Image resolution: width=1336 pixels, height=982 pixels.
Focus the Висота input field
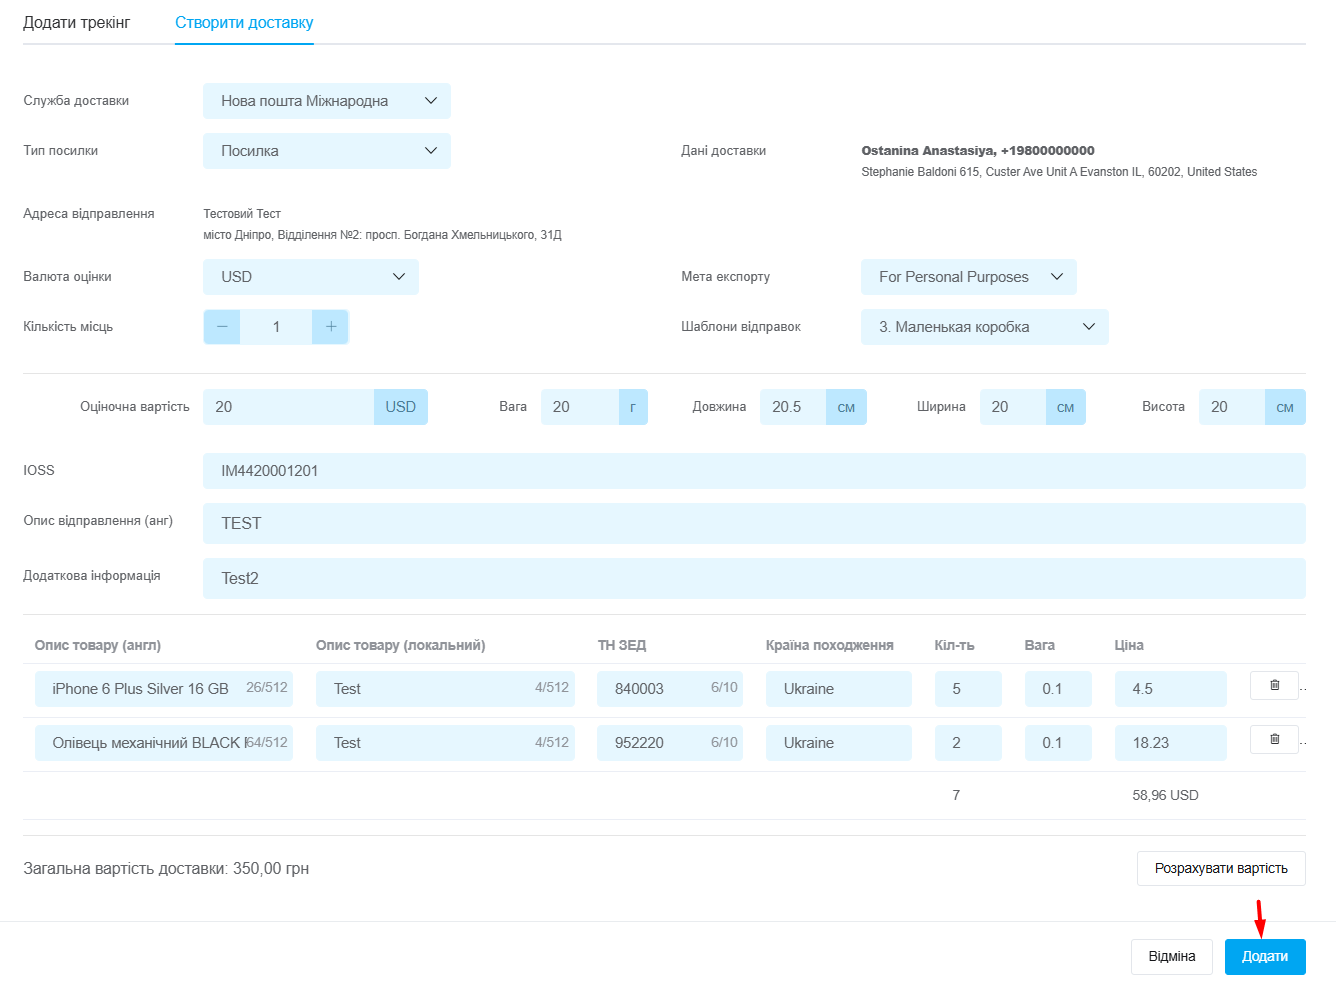point(1231,407)
